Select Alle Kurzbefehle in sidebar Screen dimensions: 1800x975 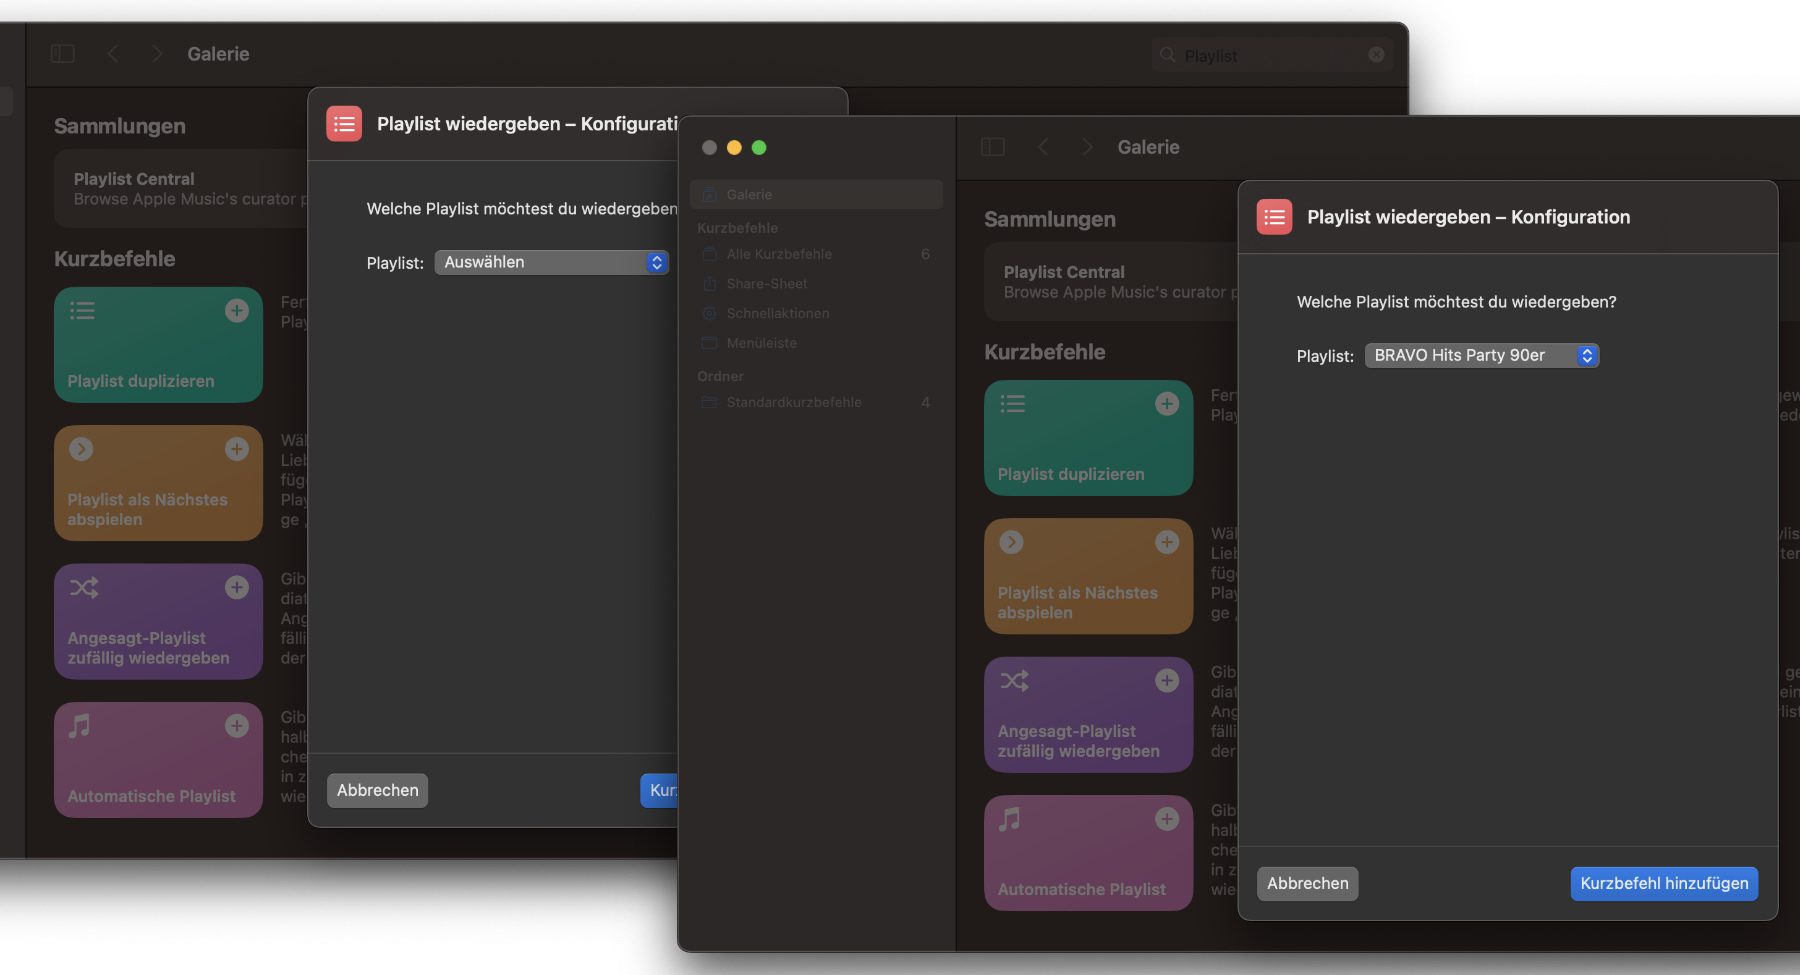coord(779,254)
